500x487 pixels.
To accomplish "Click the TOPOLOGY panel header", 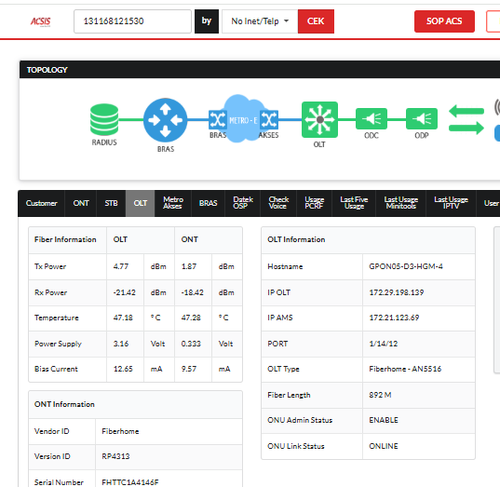I will click(260, 70).
